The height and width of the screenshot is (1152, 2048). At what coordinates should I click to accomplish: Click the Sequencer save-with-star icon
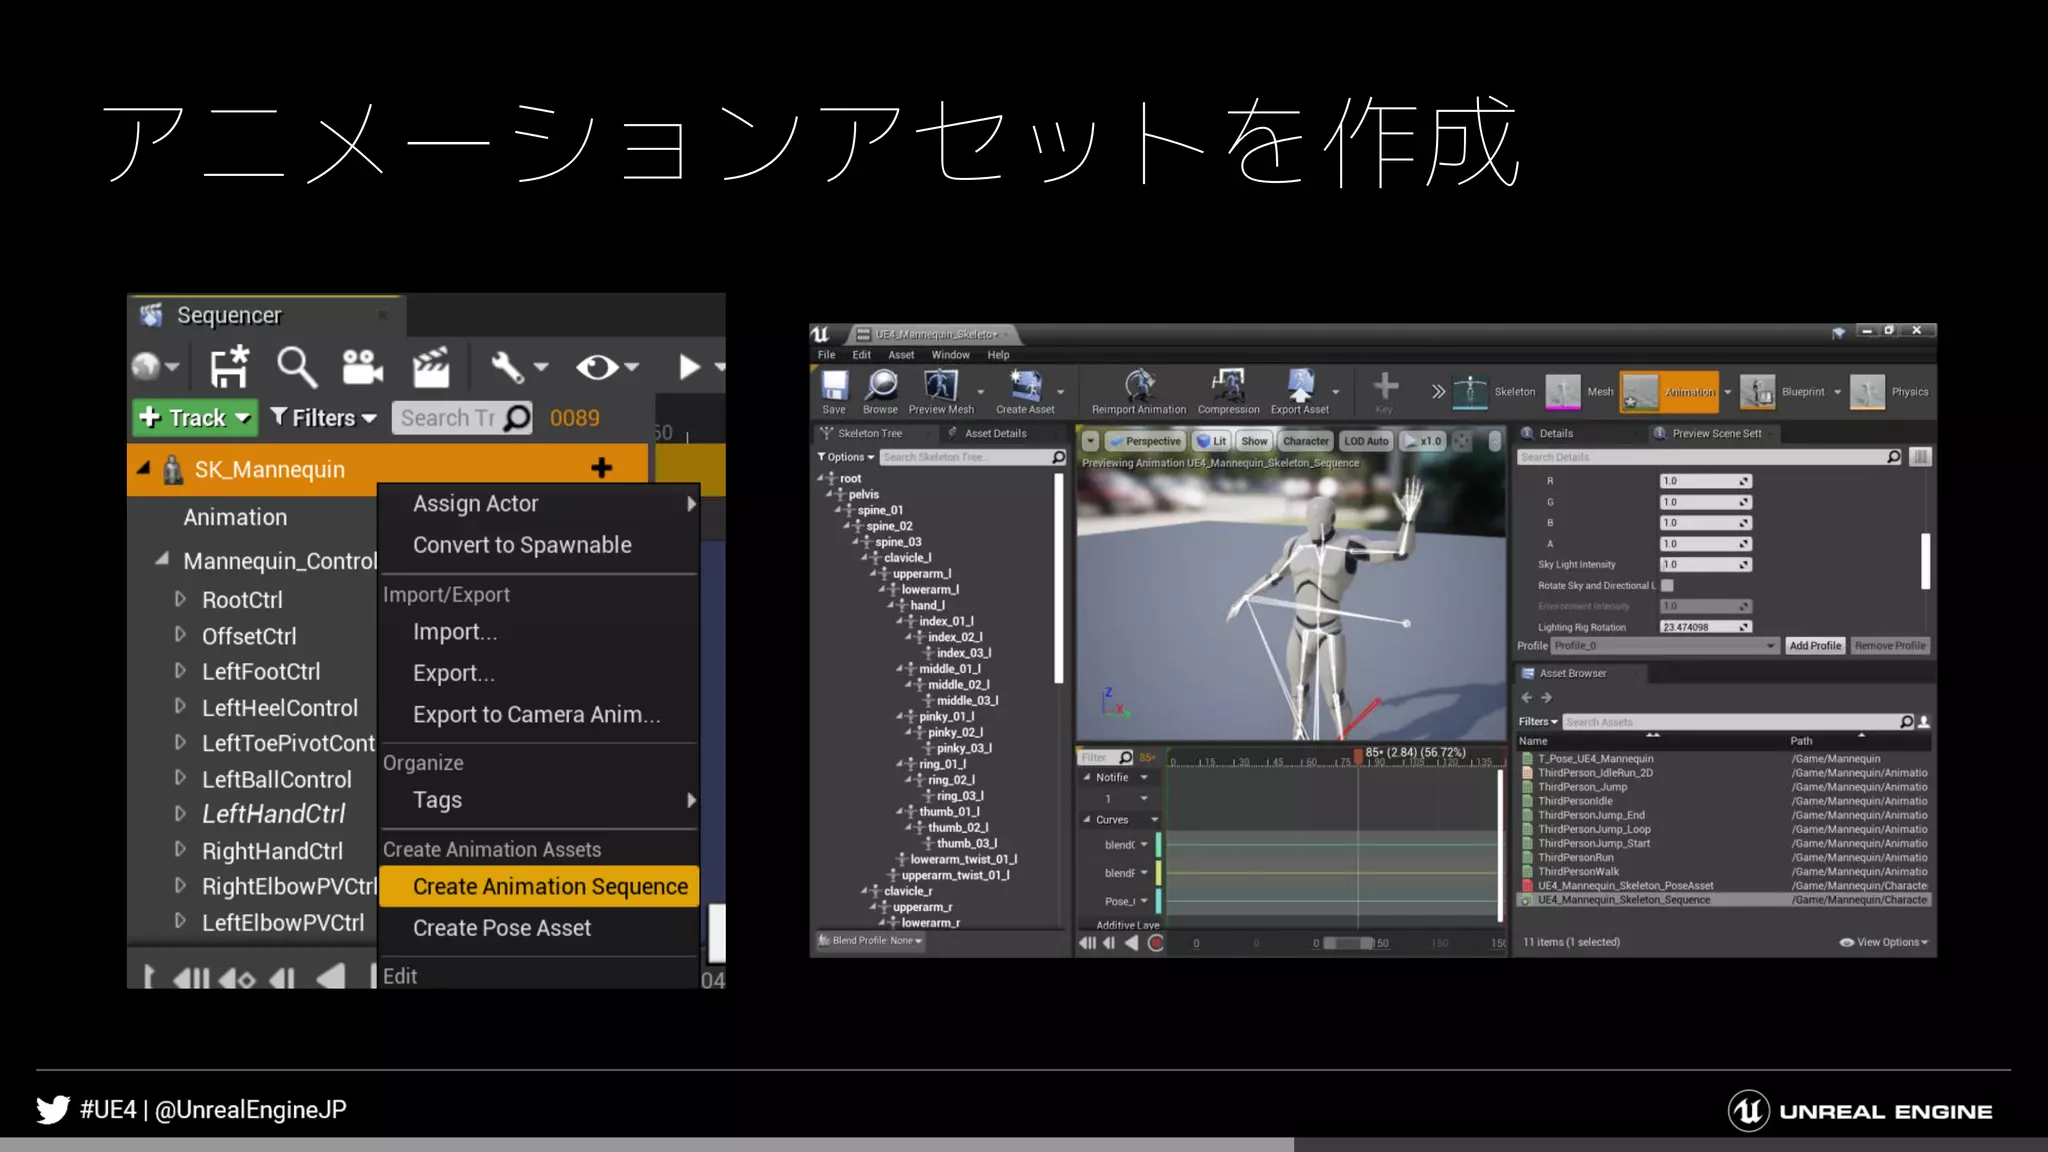(x=229, y=367)
